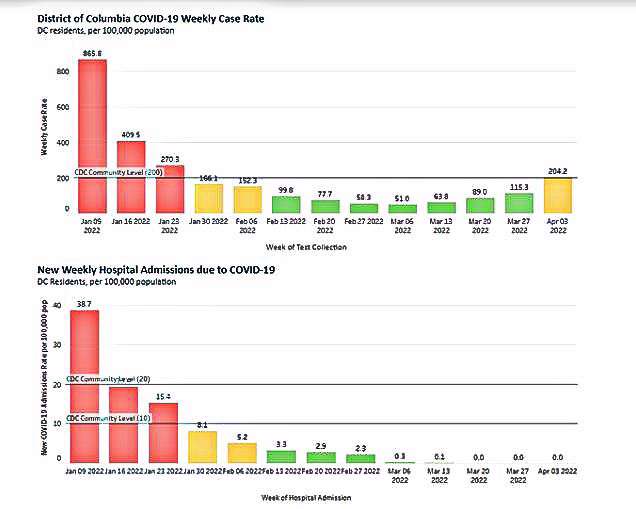Select the green 115.3 bar for Mar 27
This screenshot has height=509, width=636.
coord(518,203)
